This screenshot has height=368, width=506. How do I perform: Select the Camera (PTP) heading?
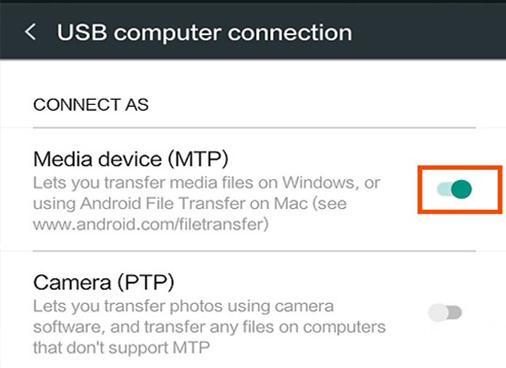click(x=104, y=282)
